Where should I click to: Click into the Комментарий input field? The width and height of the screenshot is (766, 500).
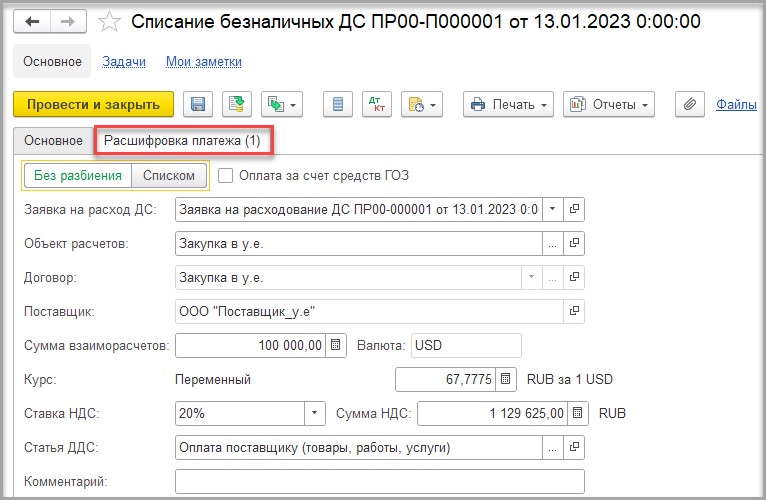pos(379,481)
